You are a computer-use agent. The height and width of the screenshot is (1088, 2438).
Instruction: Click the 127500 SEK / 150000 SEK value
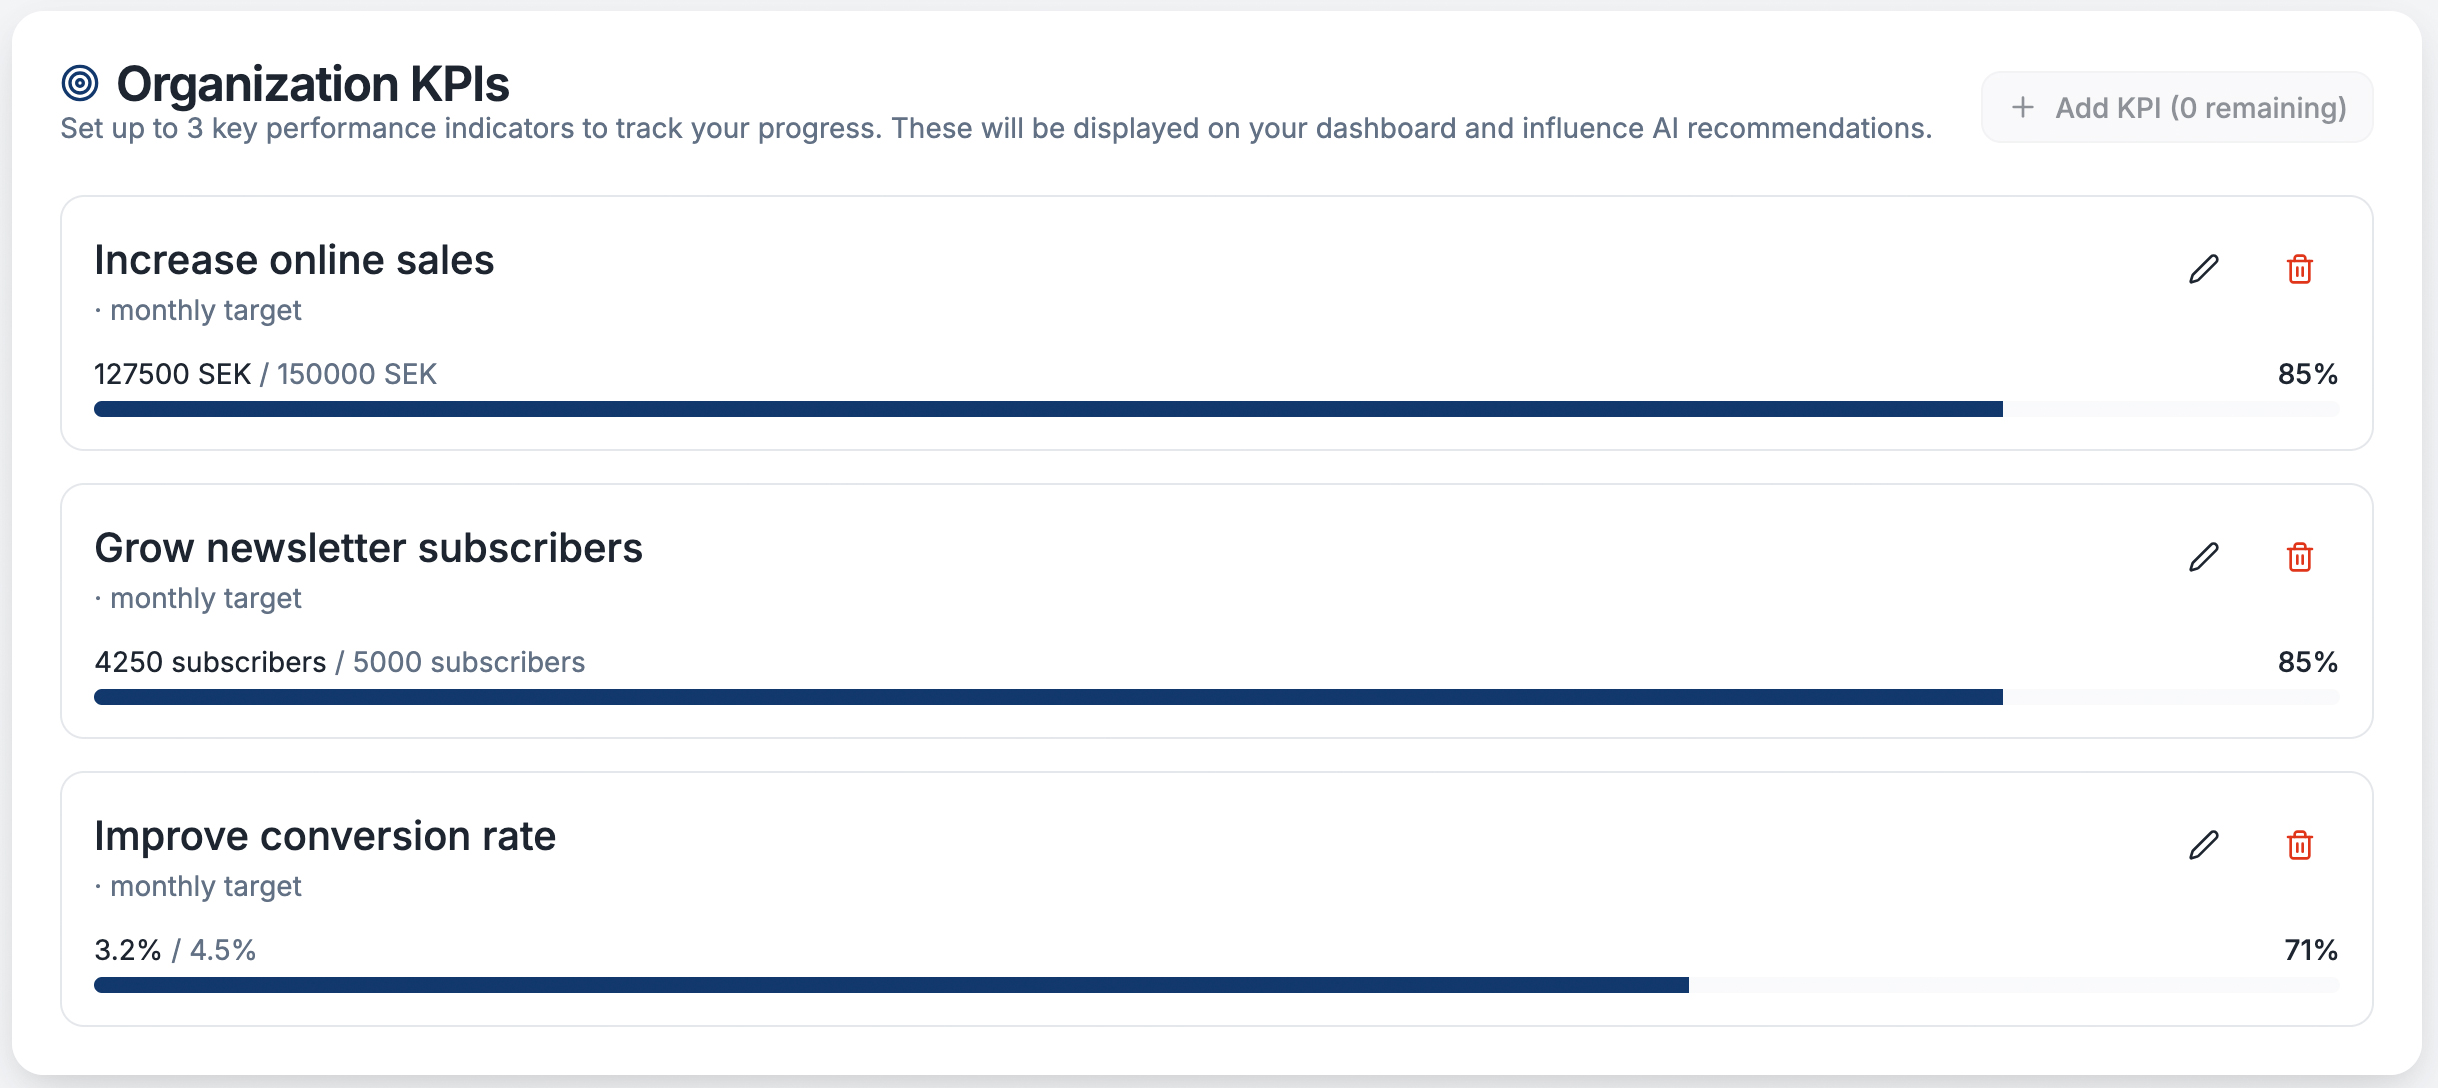tap(265, 374)
